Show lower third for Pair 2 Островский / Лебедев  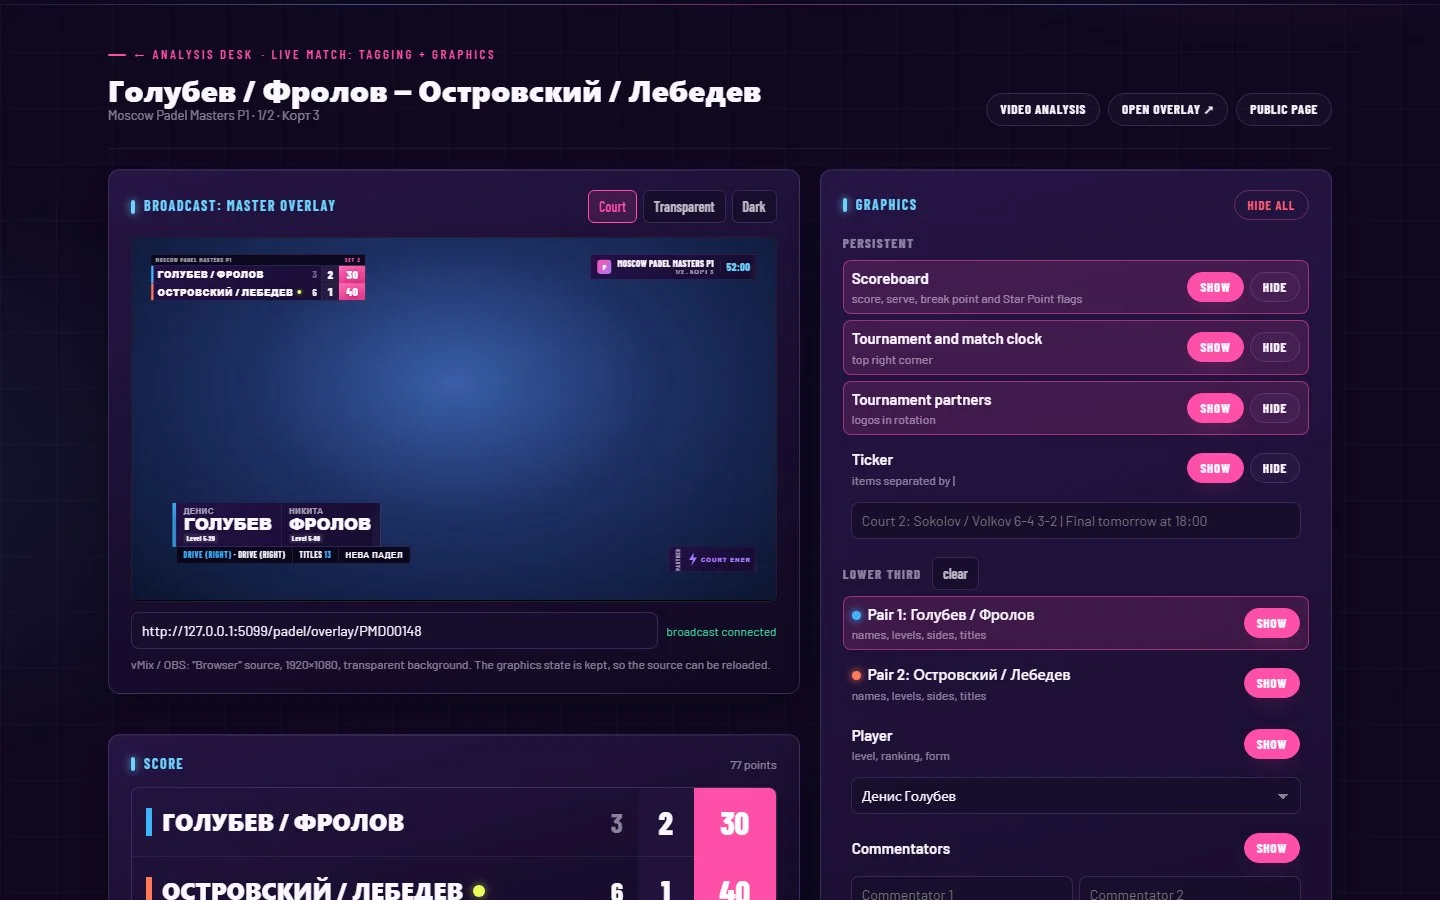pyautogui.click(x=1271, y=683)
